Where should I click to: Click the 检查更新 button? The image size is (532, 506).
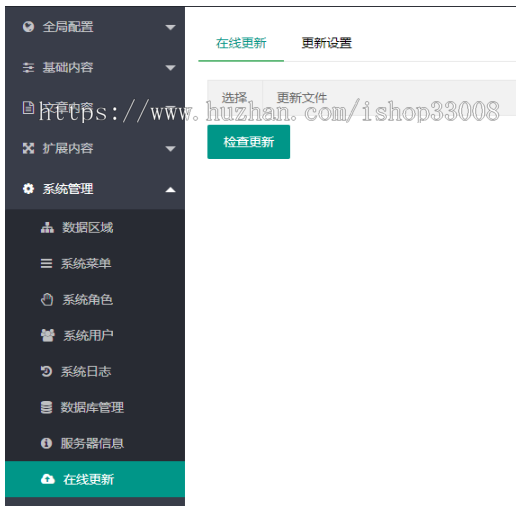249,142
